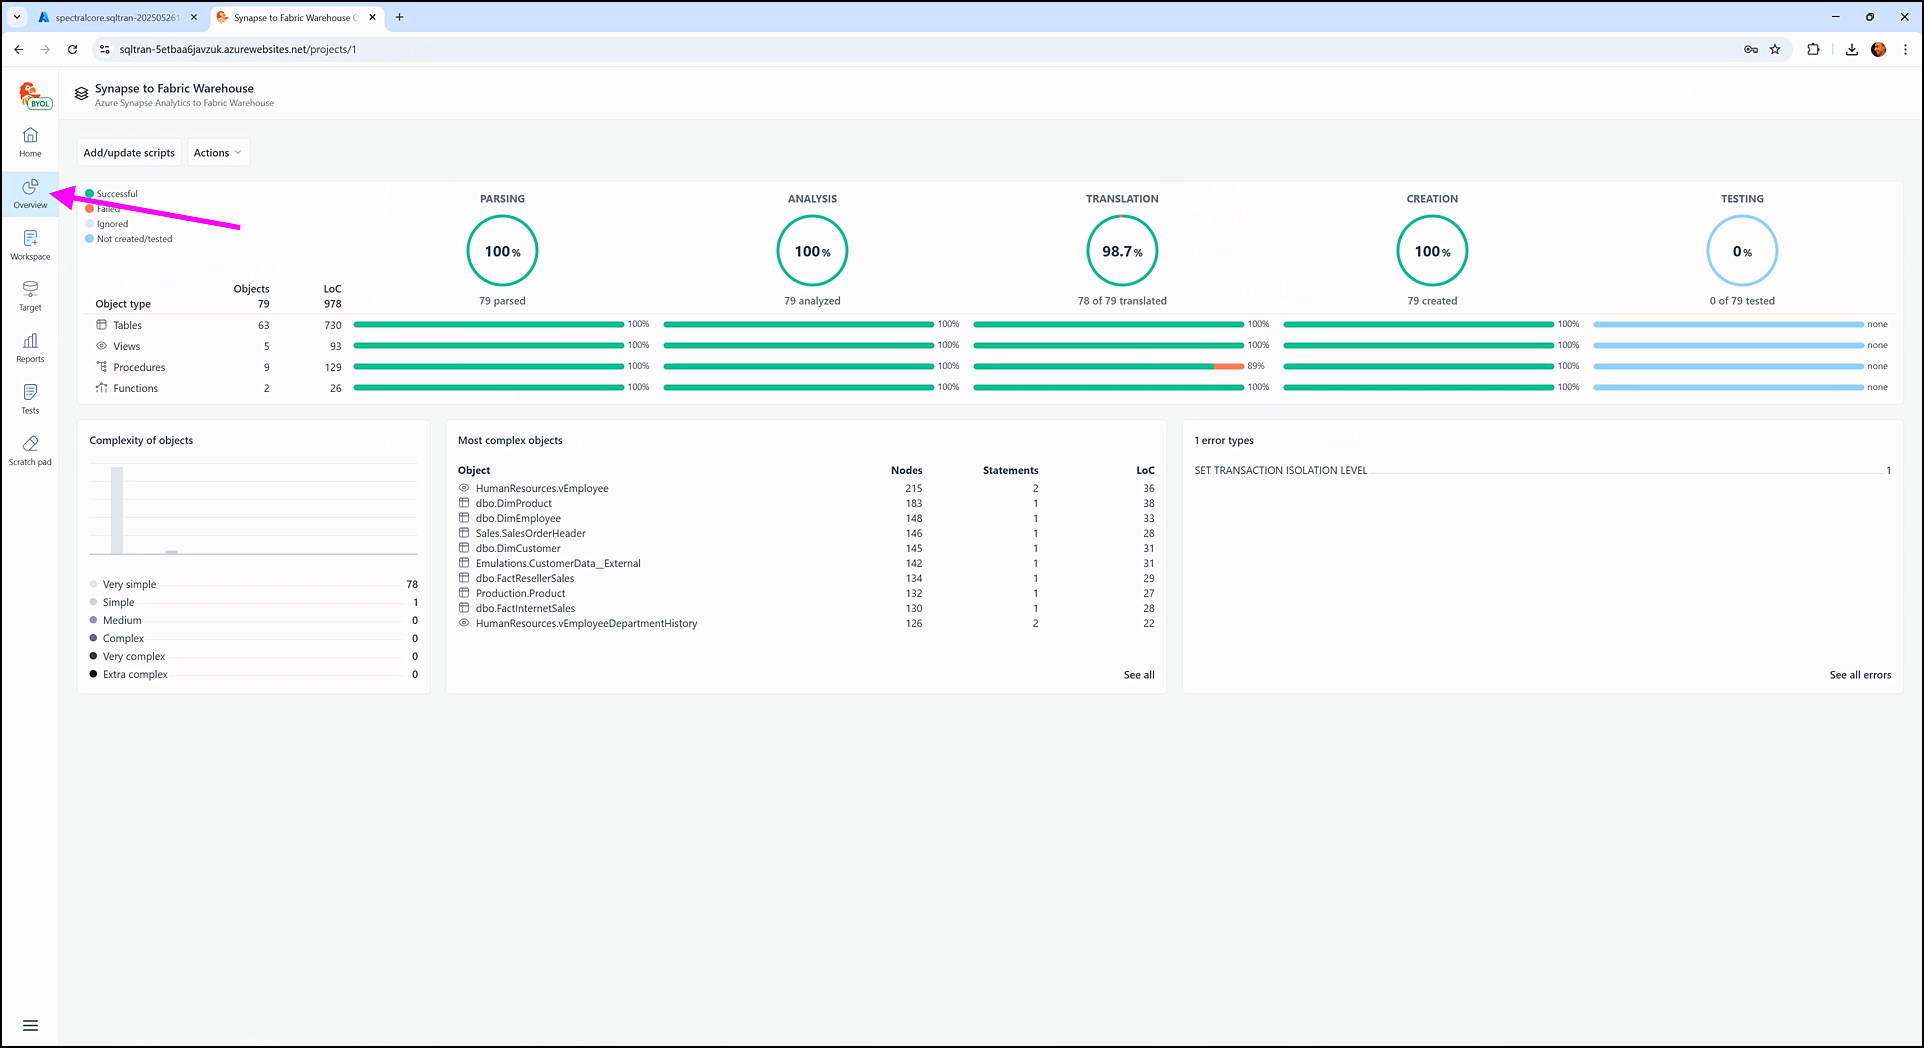The width and height of the screenshot is (1924, 1048).
Task: Open the browser Downloads icon
Action: pos(1851,49)
